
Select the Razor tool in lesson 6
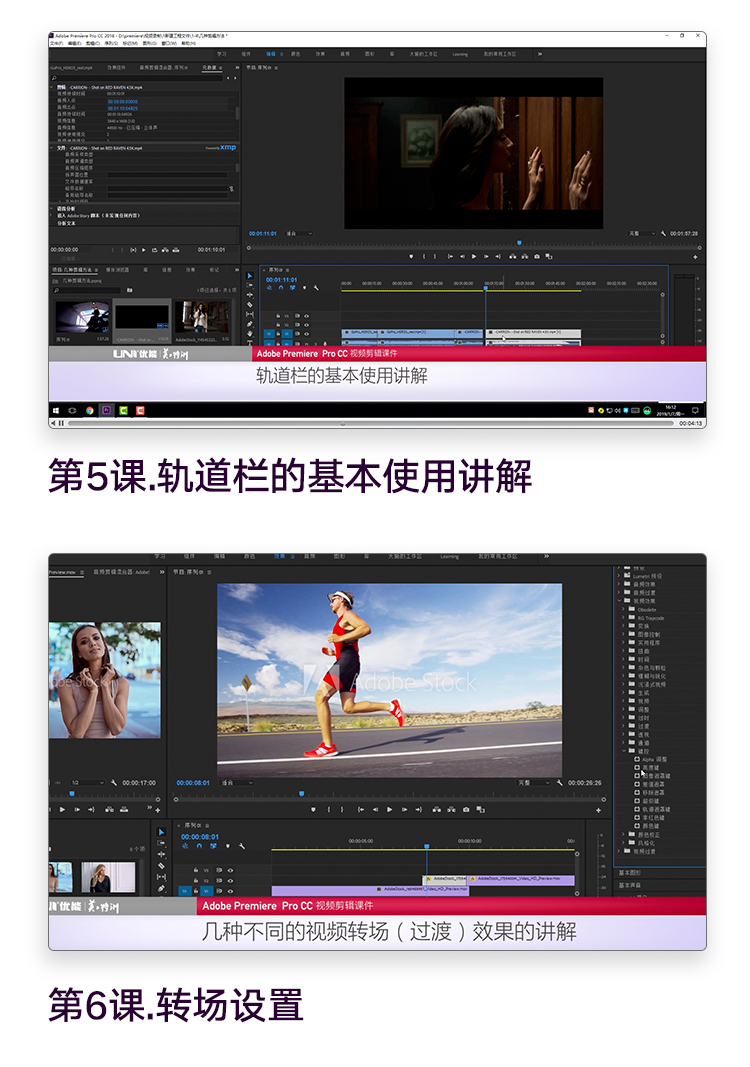(x=161, y=866)
